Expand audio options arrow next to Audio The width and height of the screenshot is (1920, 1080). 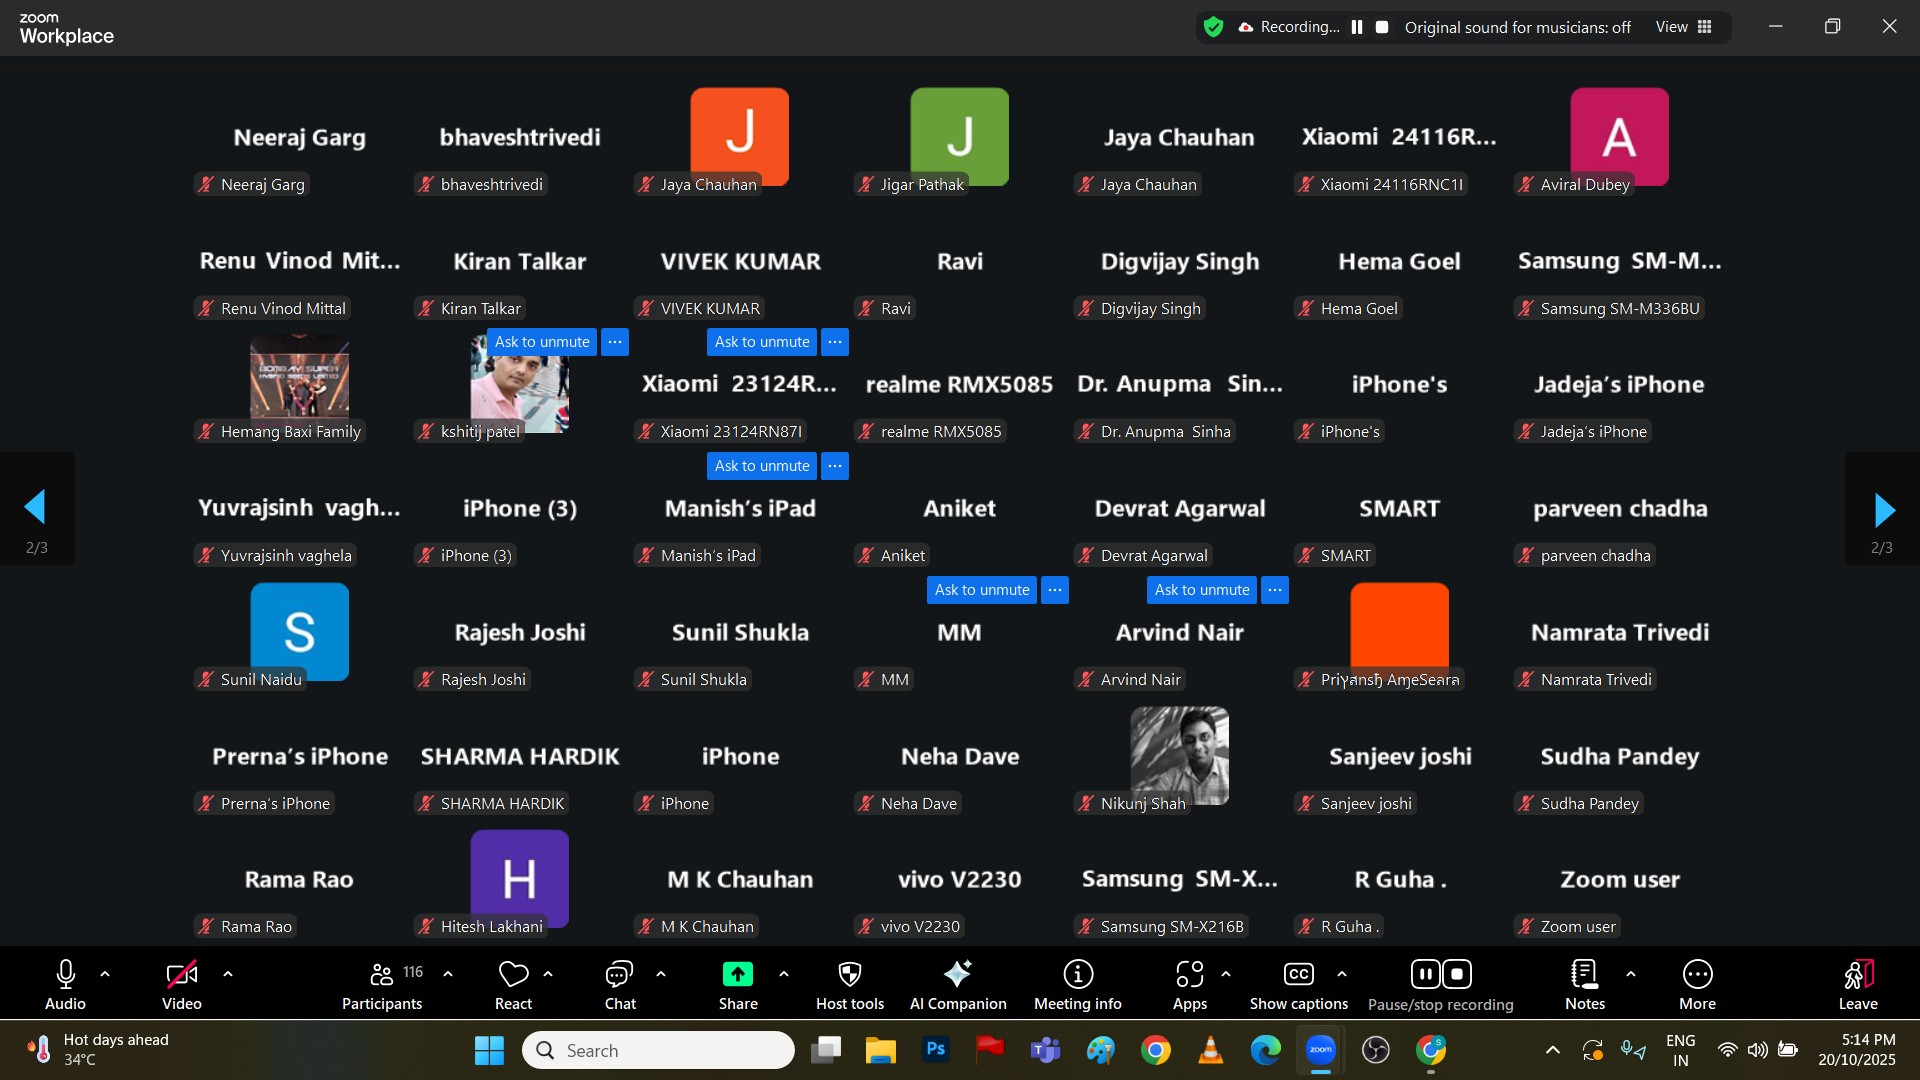[x=105, y=974]
